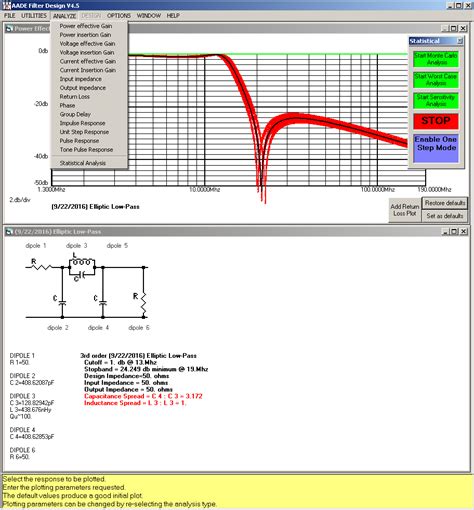Image resolution: width=474 pixels, height=510 pixels.
Task: Open Statistical Analysis from menu
Action: [83, 163]
